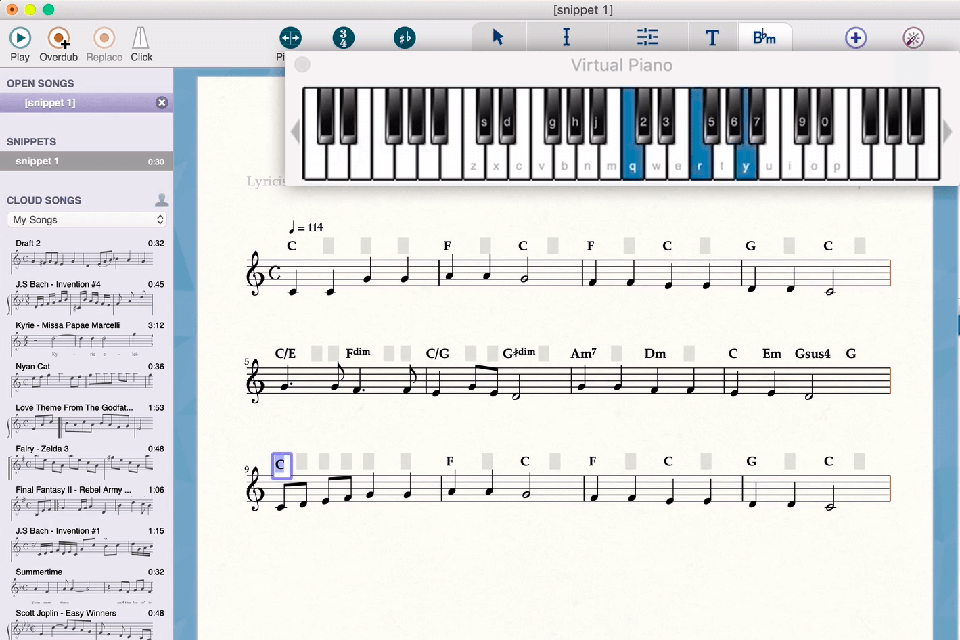The width and height of the screenshot is (960, 640).
Task: Click the mixer settings icon
Action: point(647,37)
